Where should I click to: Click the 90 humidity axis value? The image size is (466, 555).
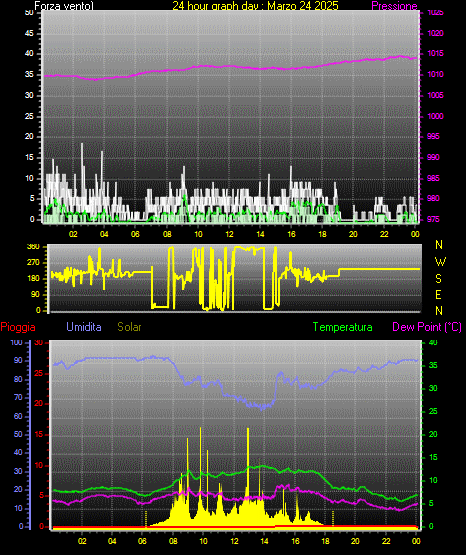pos(18,360)
